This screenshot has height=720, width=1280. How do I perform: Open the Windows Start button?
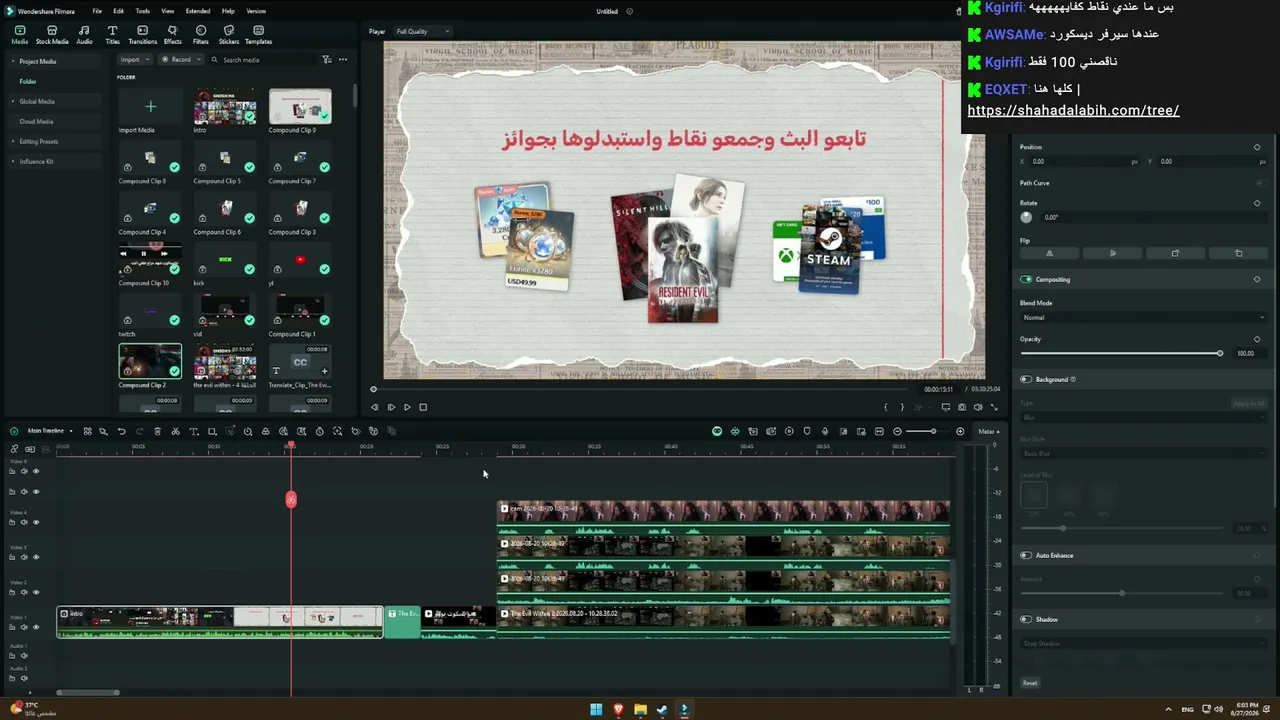(x=596, y=710)
